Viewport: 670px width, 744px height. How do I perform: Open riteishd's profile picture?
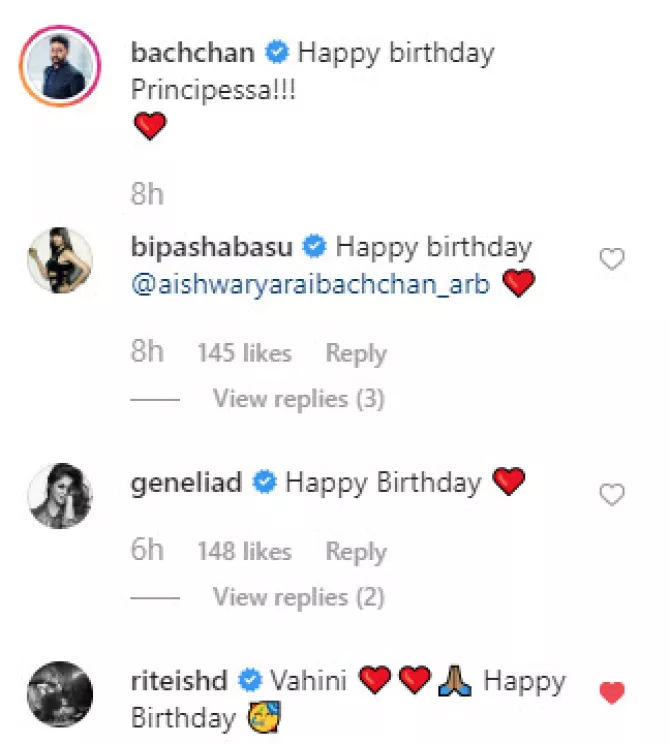point(58,694)
